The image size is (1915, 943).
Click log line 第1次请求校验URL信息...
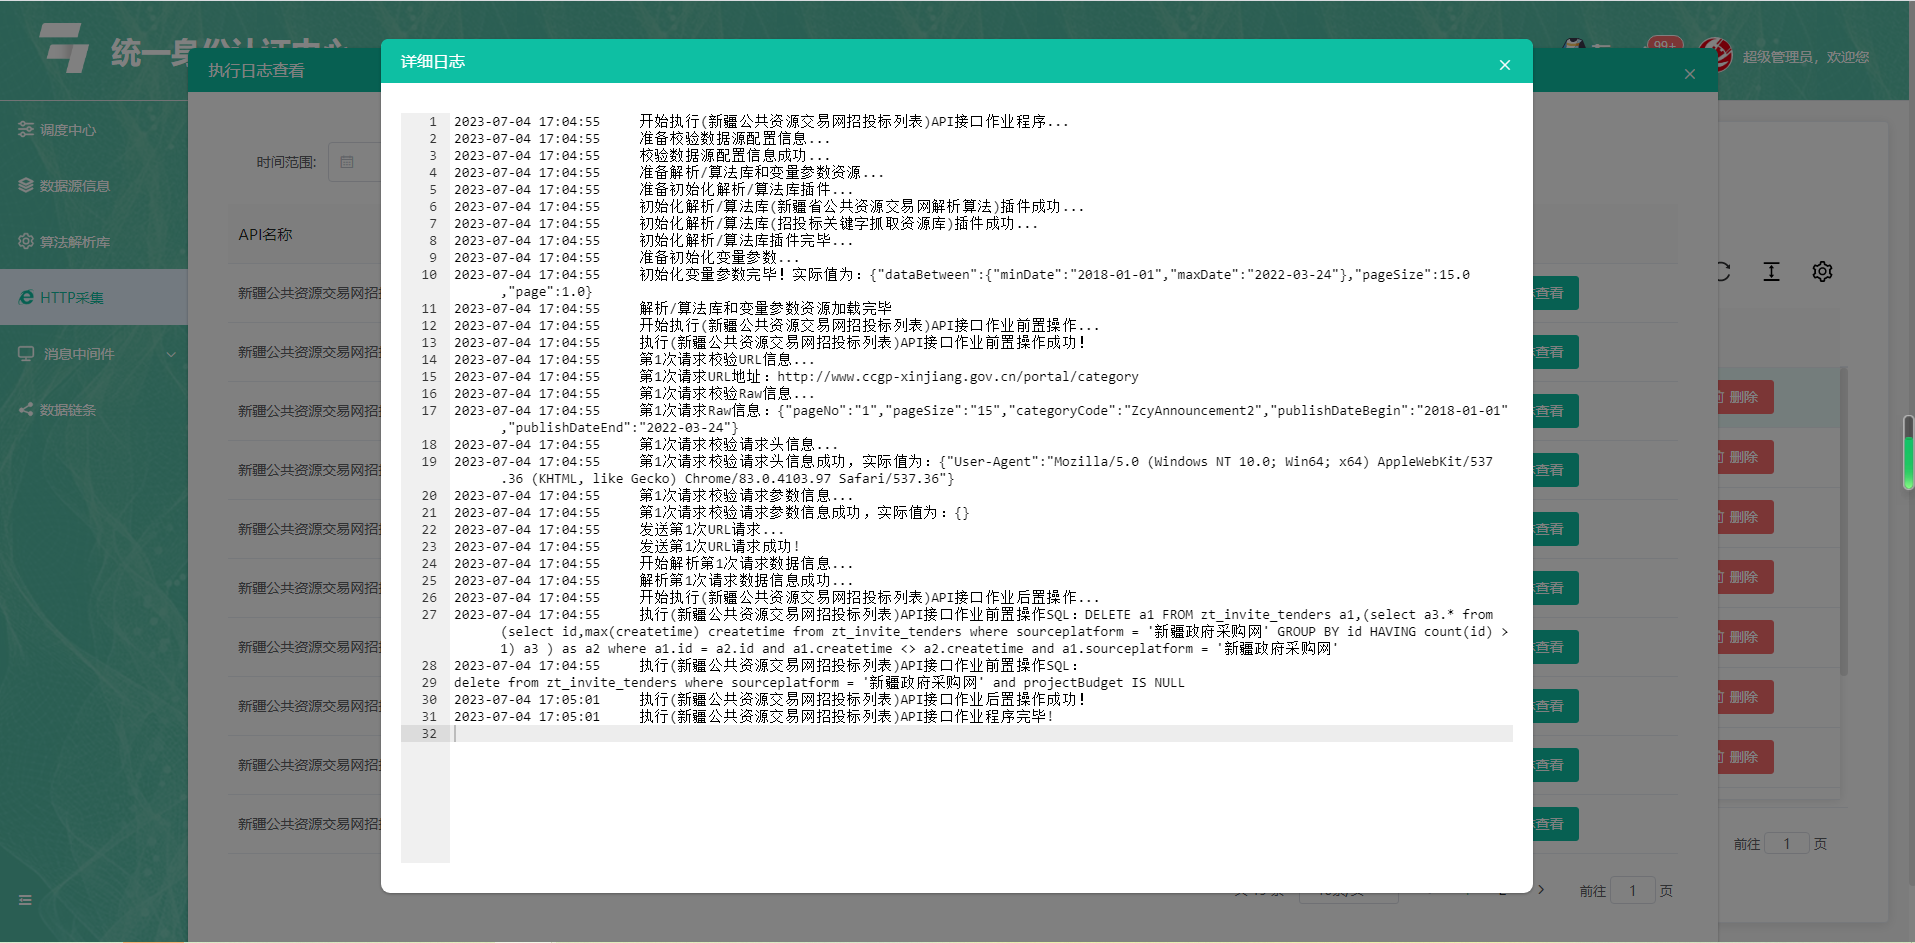727,360
